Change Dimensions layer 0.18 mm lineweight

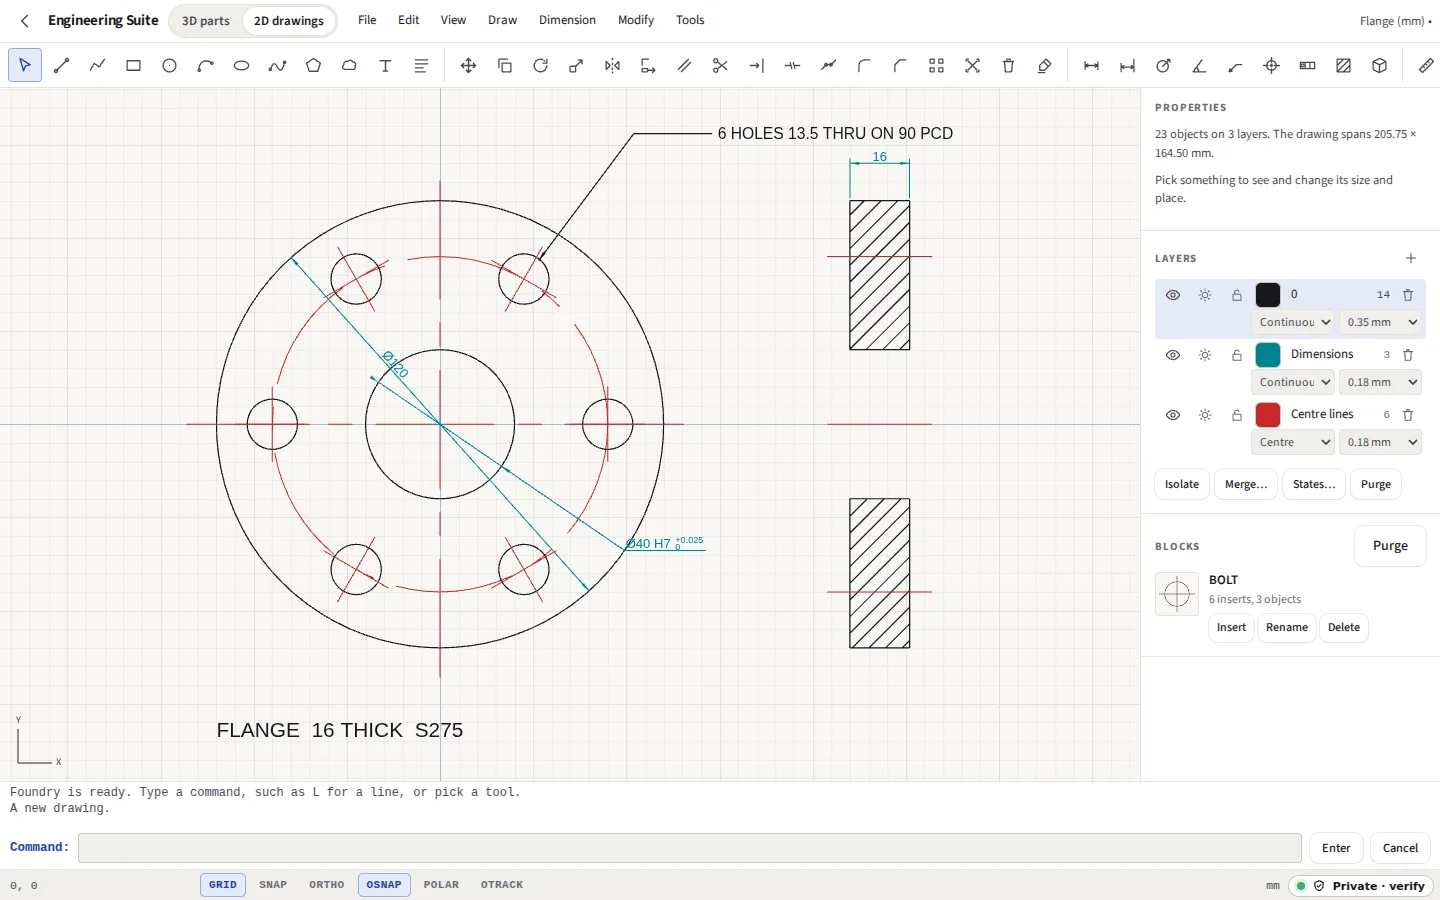(1380, 382)
